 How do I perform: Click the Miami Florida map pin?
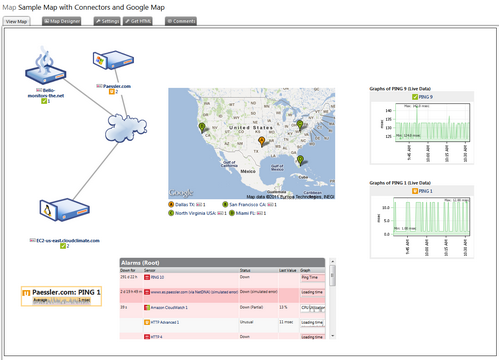tap(300, 160)
